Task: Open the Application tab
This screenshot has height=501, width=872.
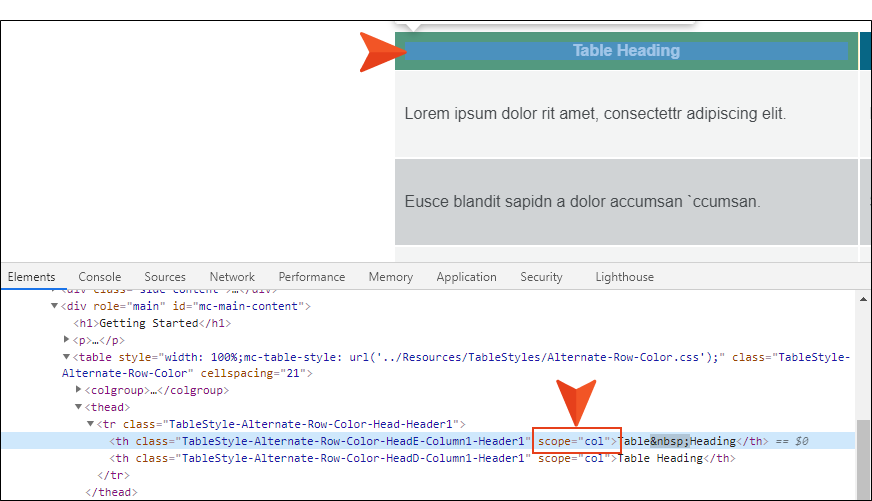Action: tap(466, 277)
